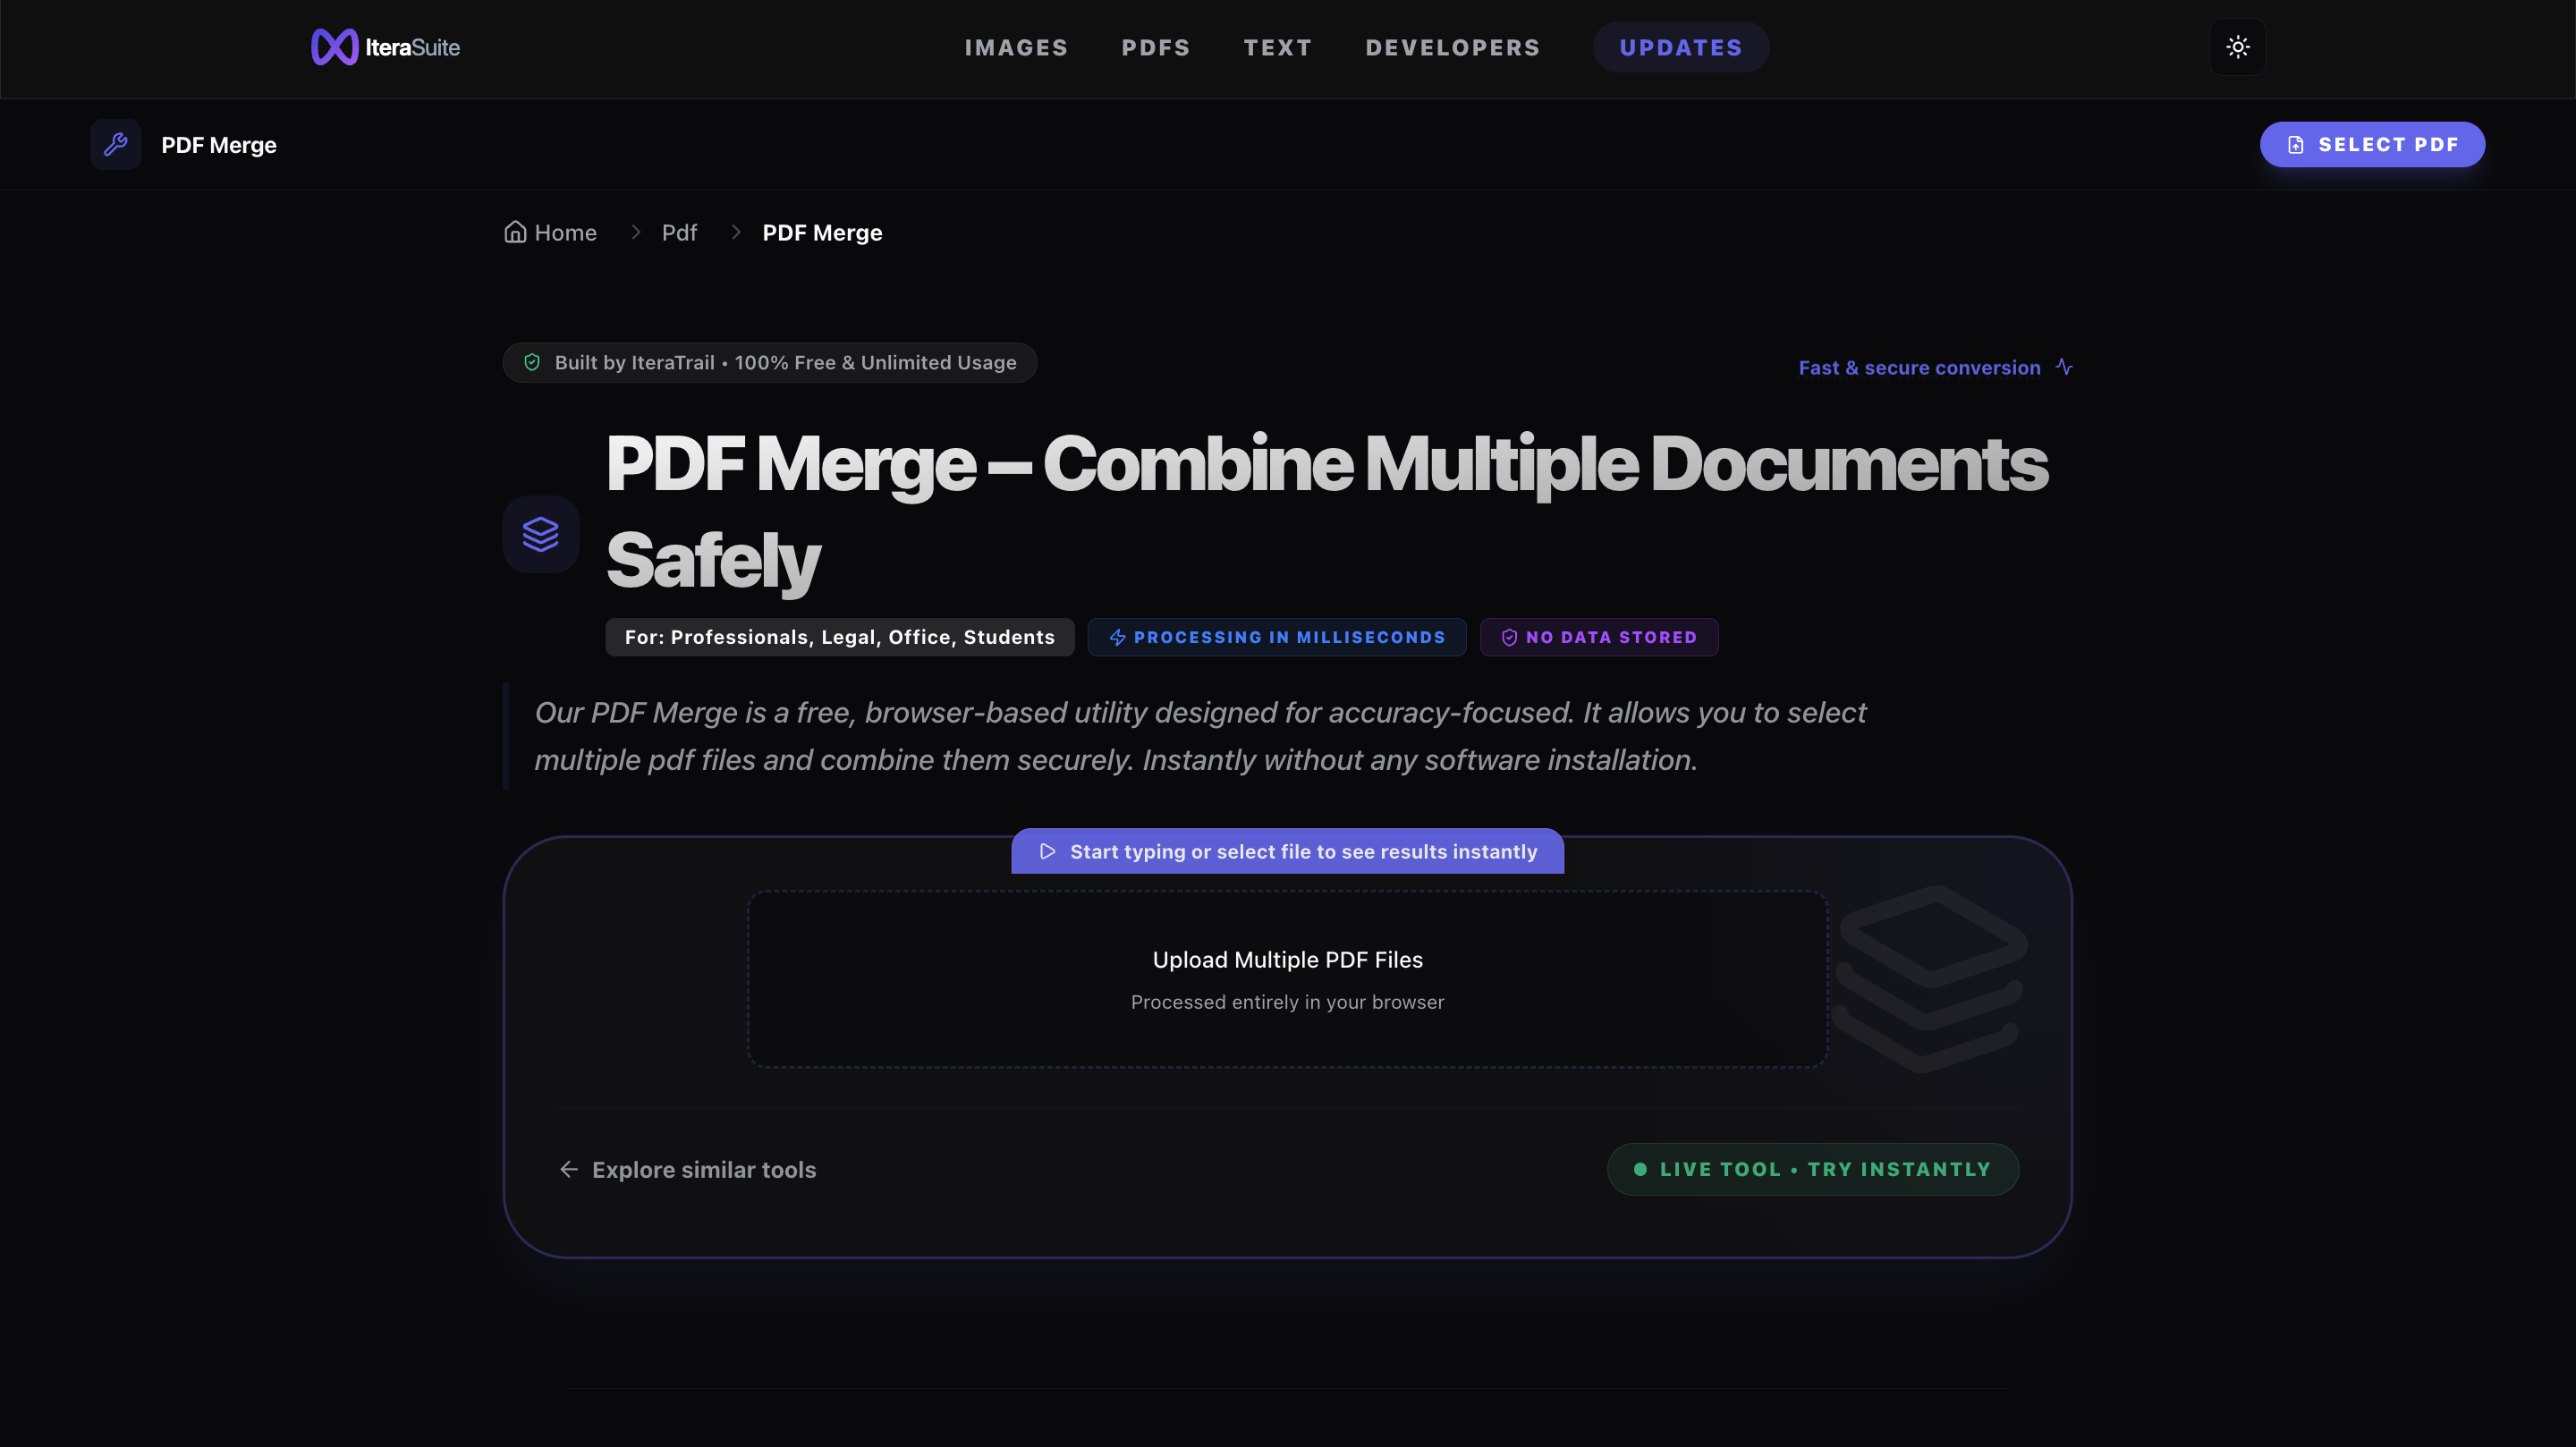Viewport: 2576px width, 1447px height.
Task: Click the PDF Merge breadcrumb text
Action: point(822,232)
